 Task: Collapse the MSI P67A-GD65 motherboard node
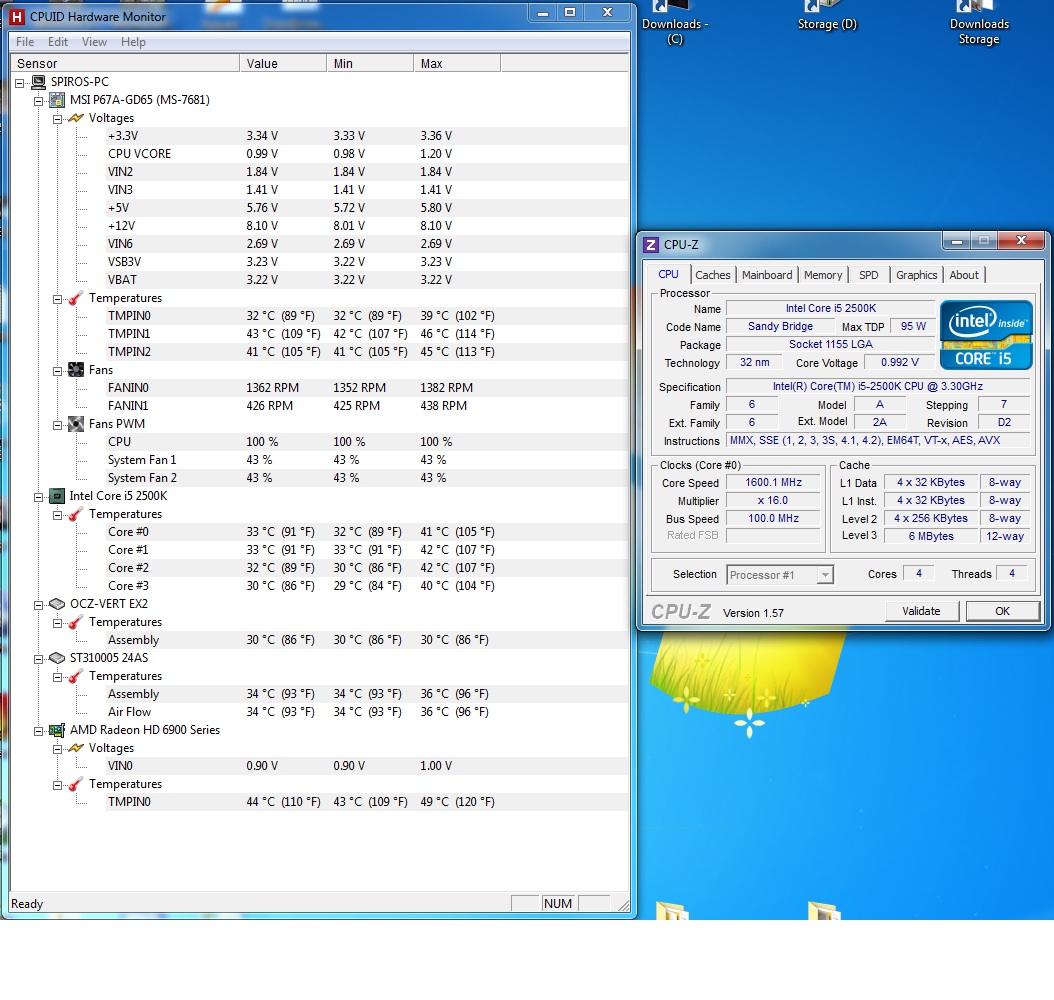click(39, 101)
